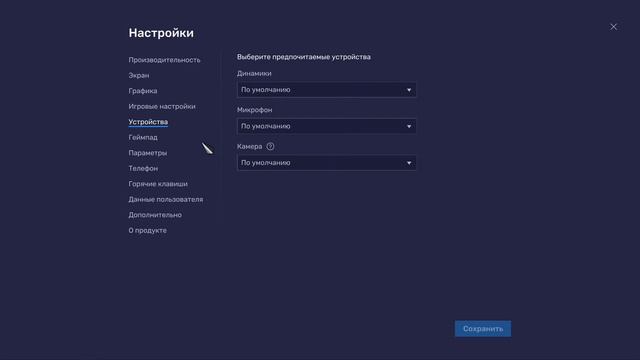This screenshot has height=360, width=640.
Task: Click the Камера label
Action: coord(249,146)
